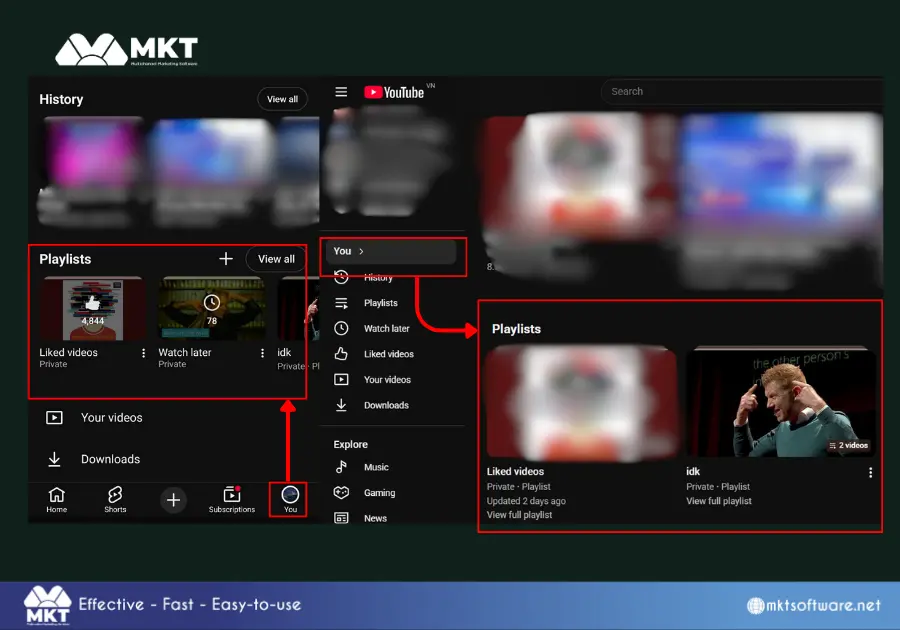Image resolution: width=900 pixels, height=630 pixels.
Task: Tap the plus icon to create a playlist
Action: (226, 259)
